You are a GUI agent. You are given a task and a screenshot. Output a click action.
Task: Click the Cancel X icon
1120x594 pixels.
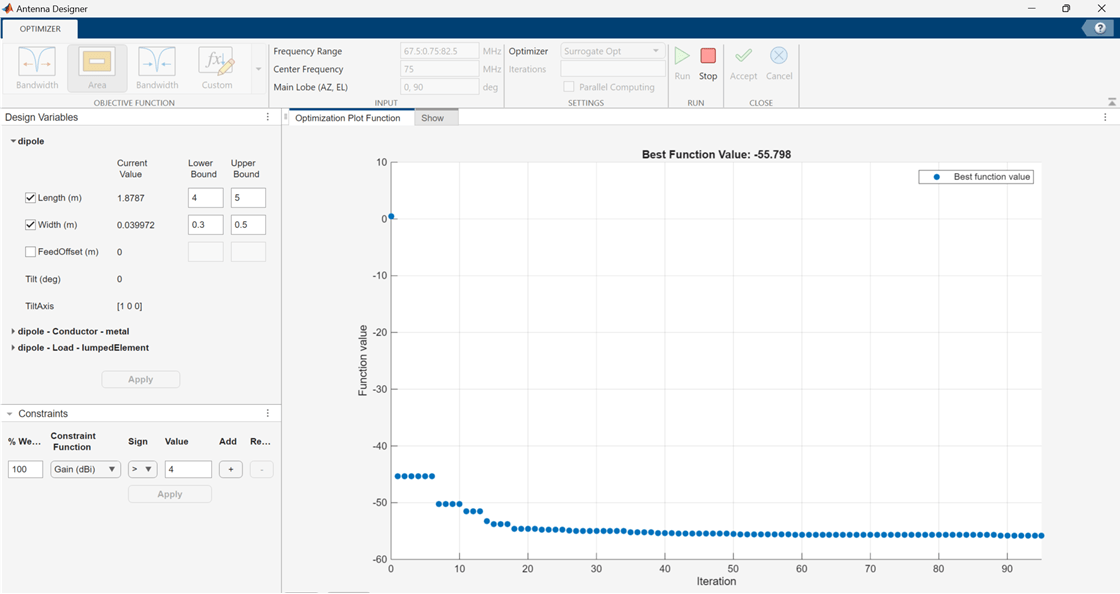(779, 58)
